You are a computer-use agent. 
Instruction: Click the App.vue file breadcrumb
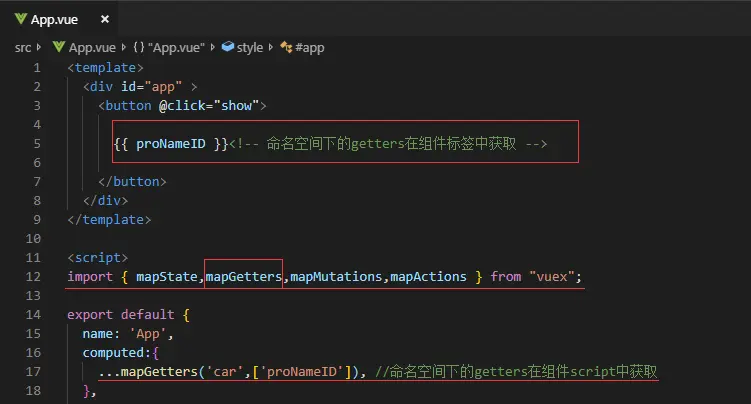(92, 48)
